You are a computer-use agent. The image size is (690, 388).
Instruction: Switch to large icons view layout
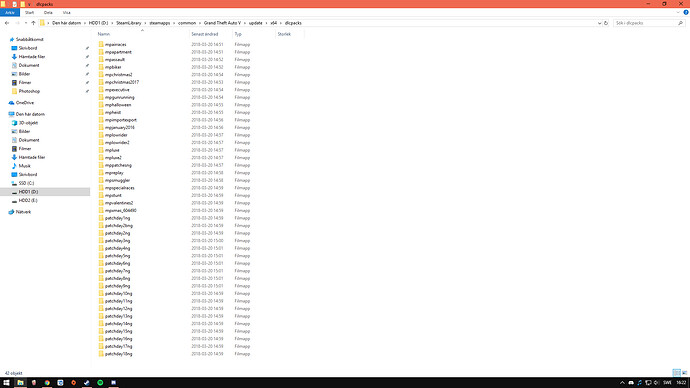(684, 373)
